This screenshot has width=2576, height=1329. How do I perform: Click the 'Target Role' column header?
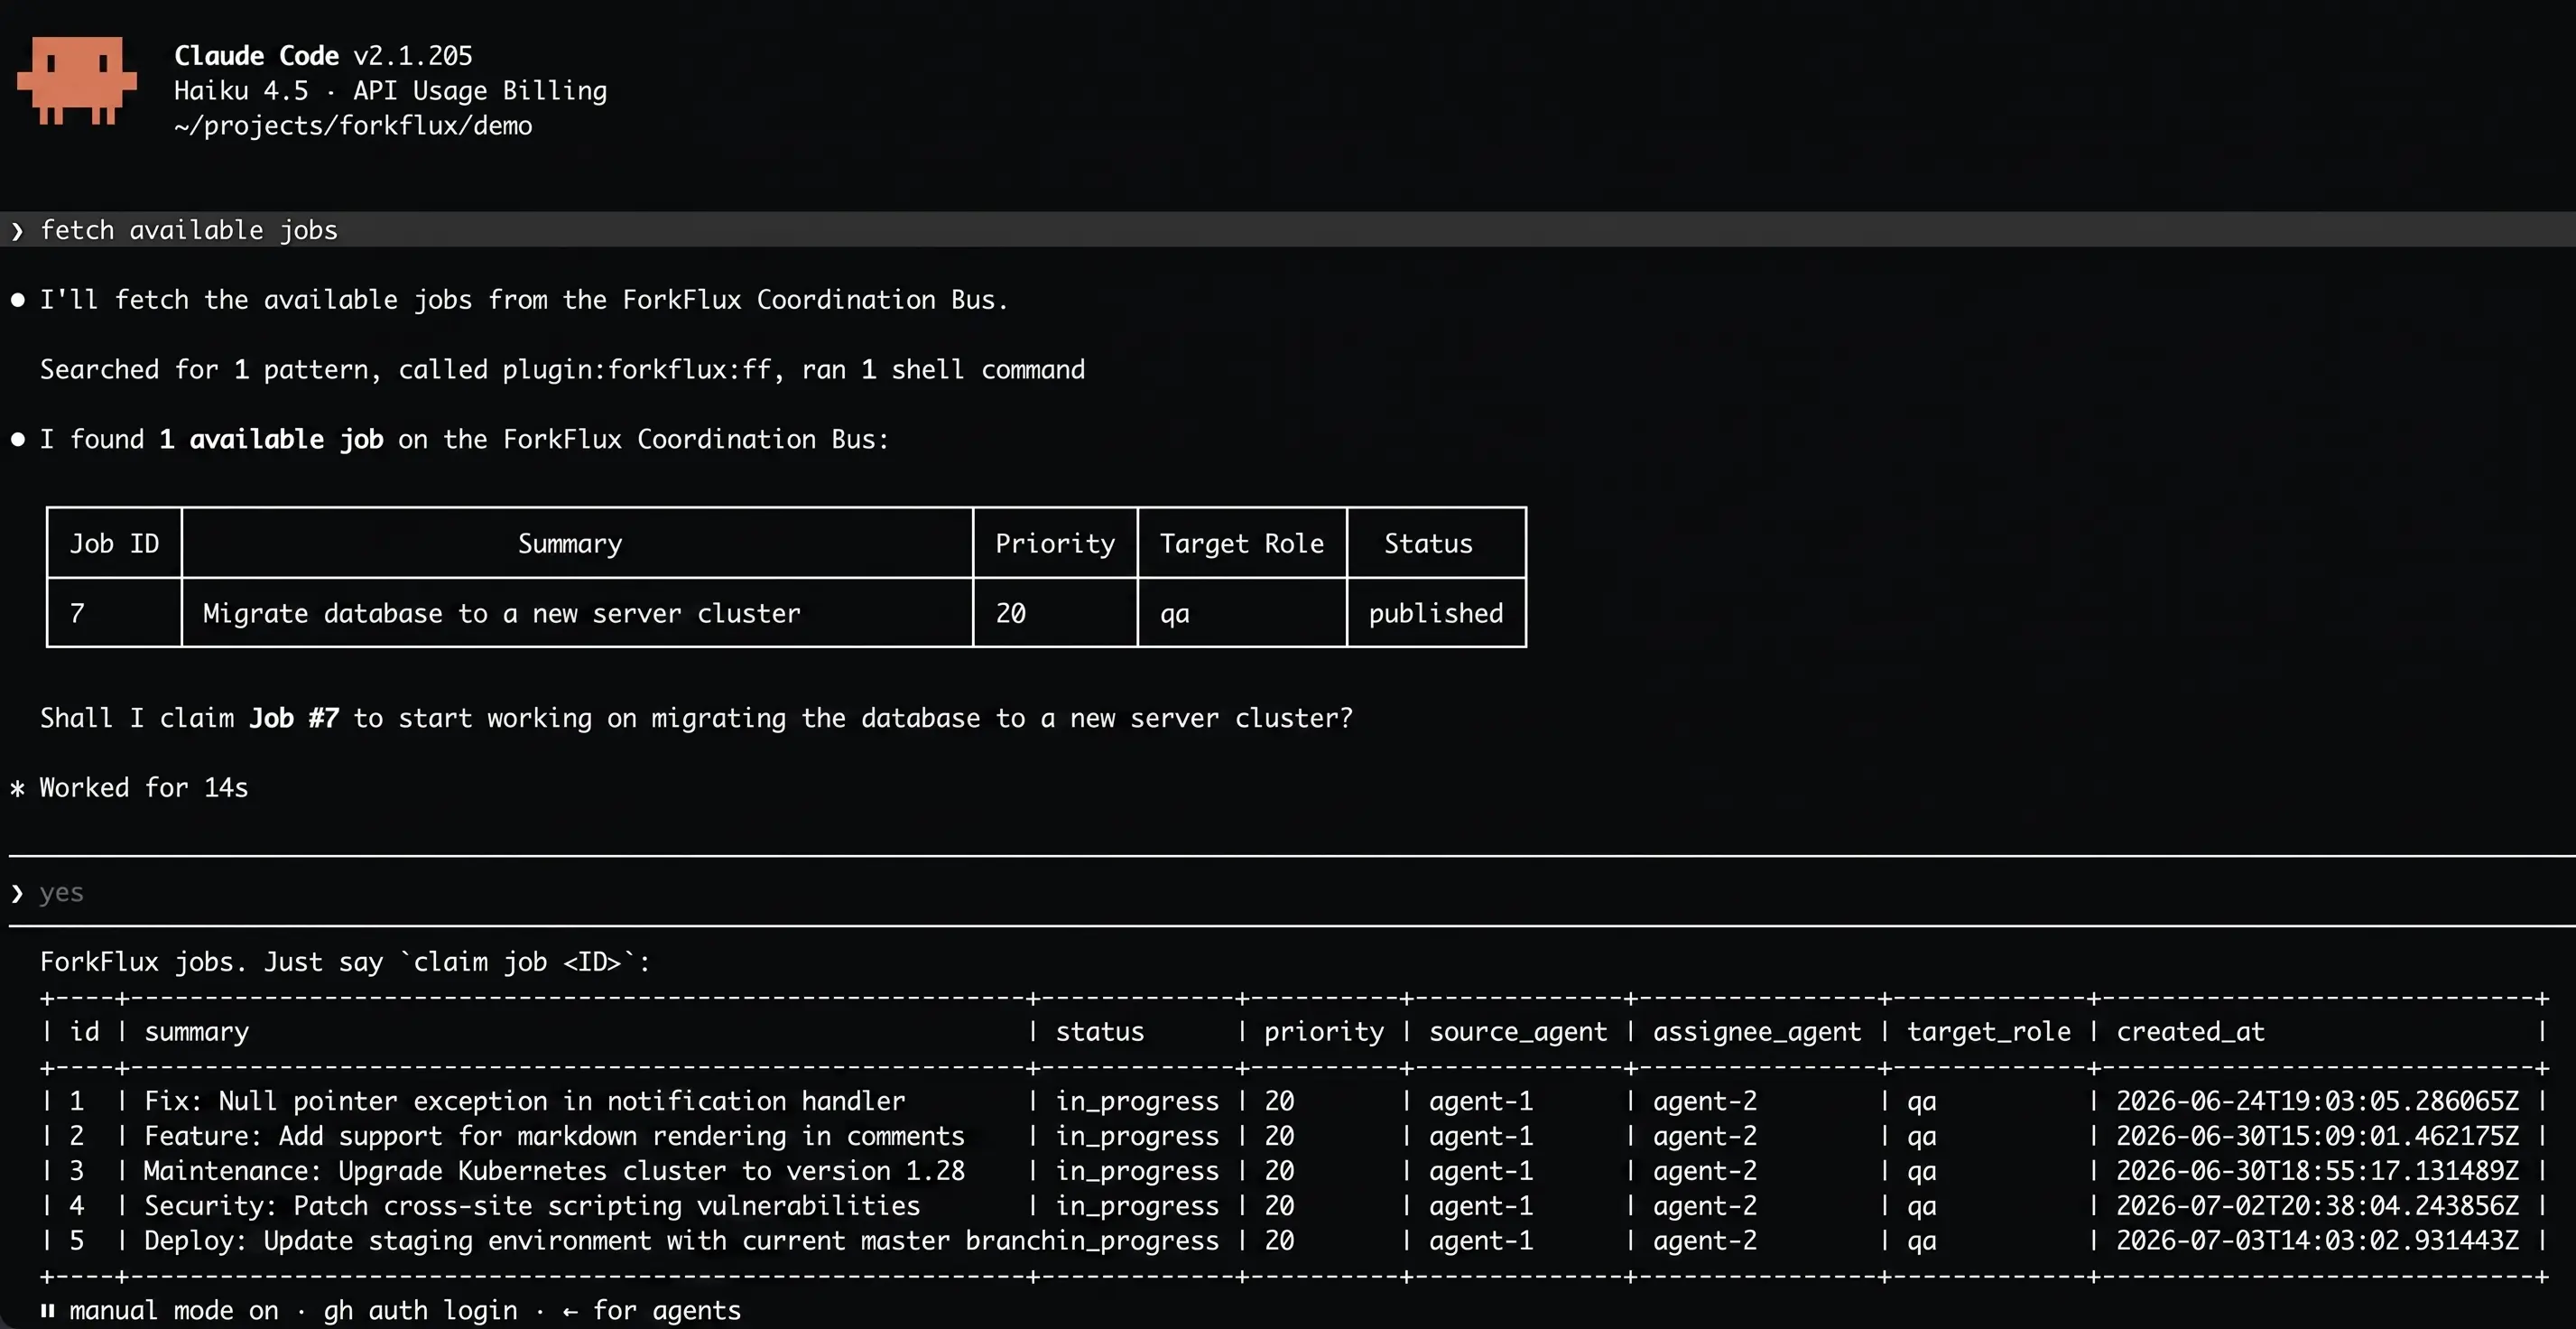tap(1242, 543)
